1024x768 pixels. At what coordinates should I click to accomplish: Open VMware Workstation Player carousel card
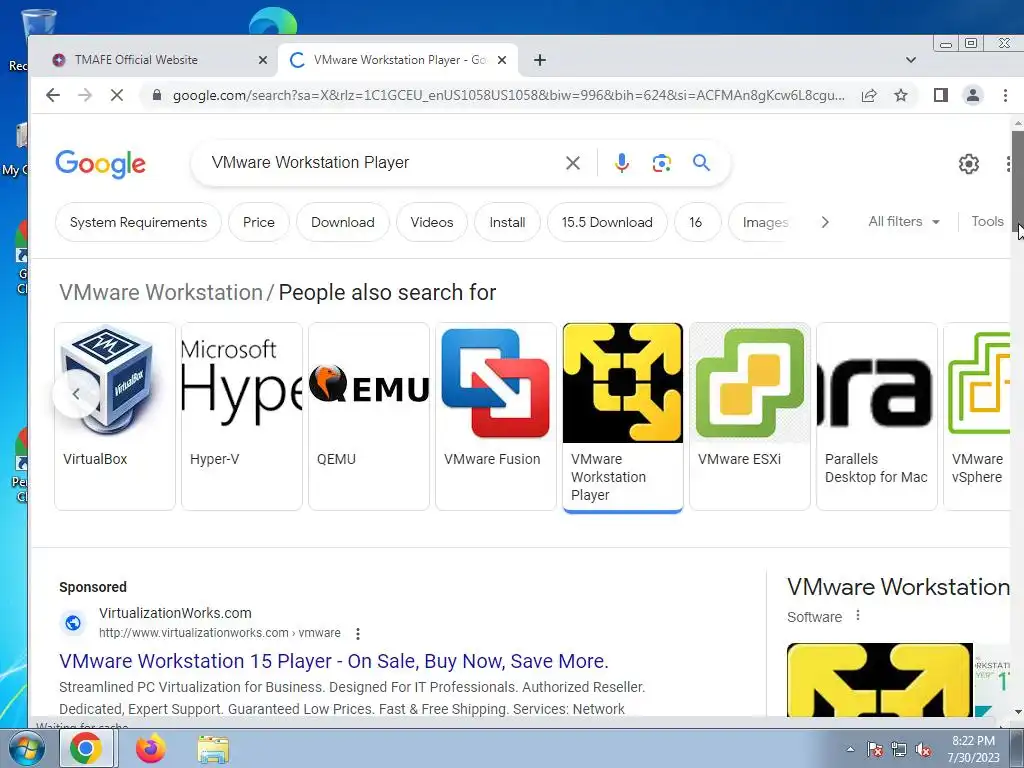623,416
